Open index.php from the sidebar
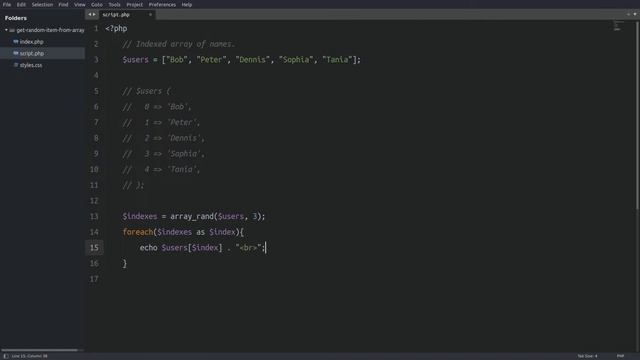 pos(31,42)
